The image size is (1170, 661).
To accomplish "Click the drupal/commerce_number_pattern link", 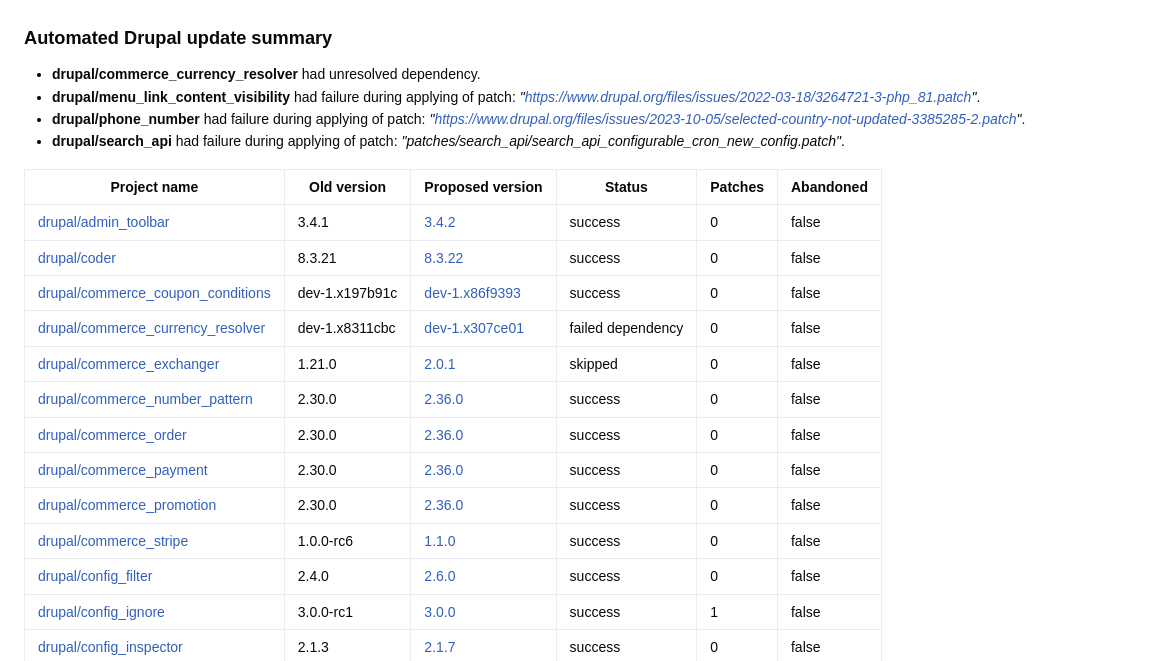I will [145, 399].
